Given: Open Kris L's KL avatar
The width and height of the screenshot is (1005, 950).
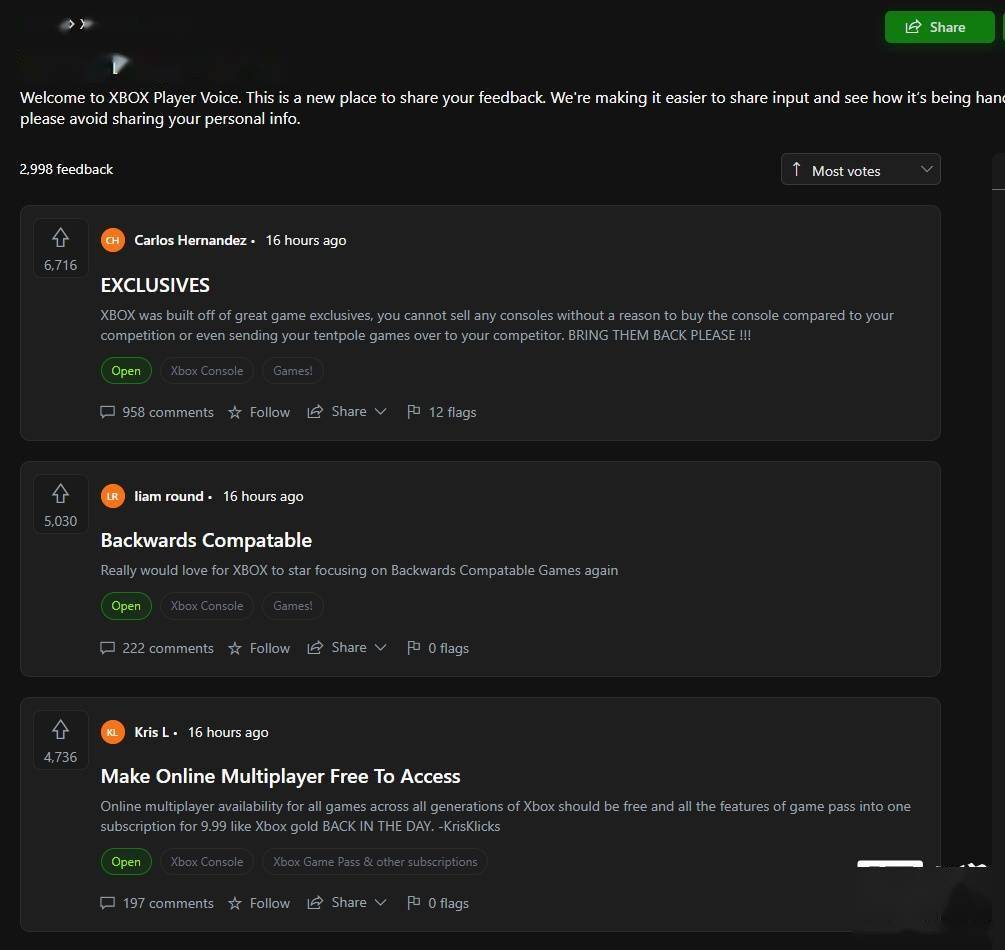Looking at the screenshot, I should point(113,732).
